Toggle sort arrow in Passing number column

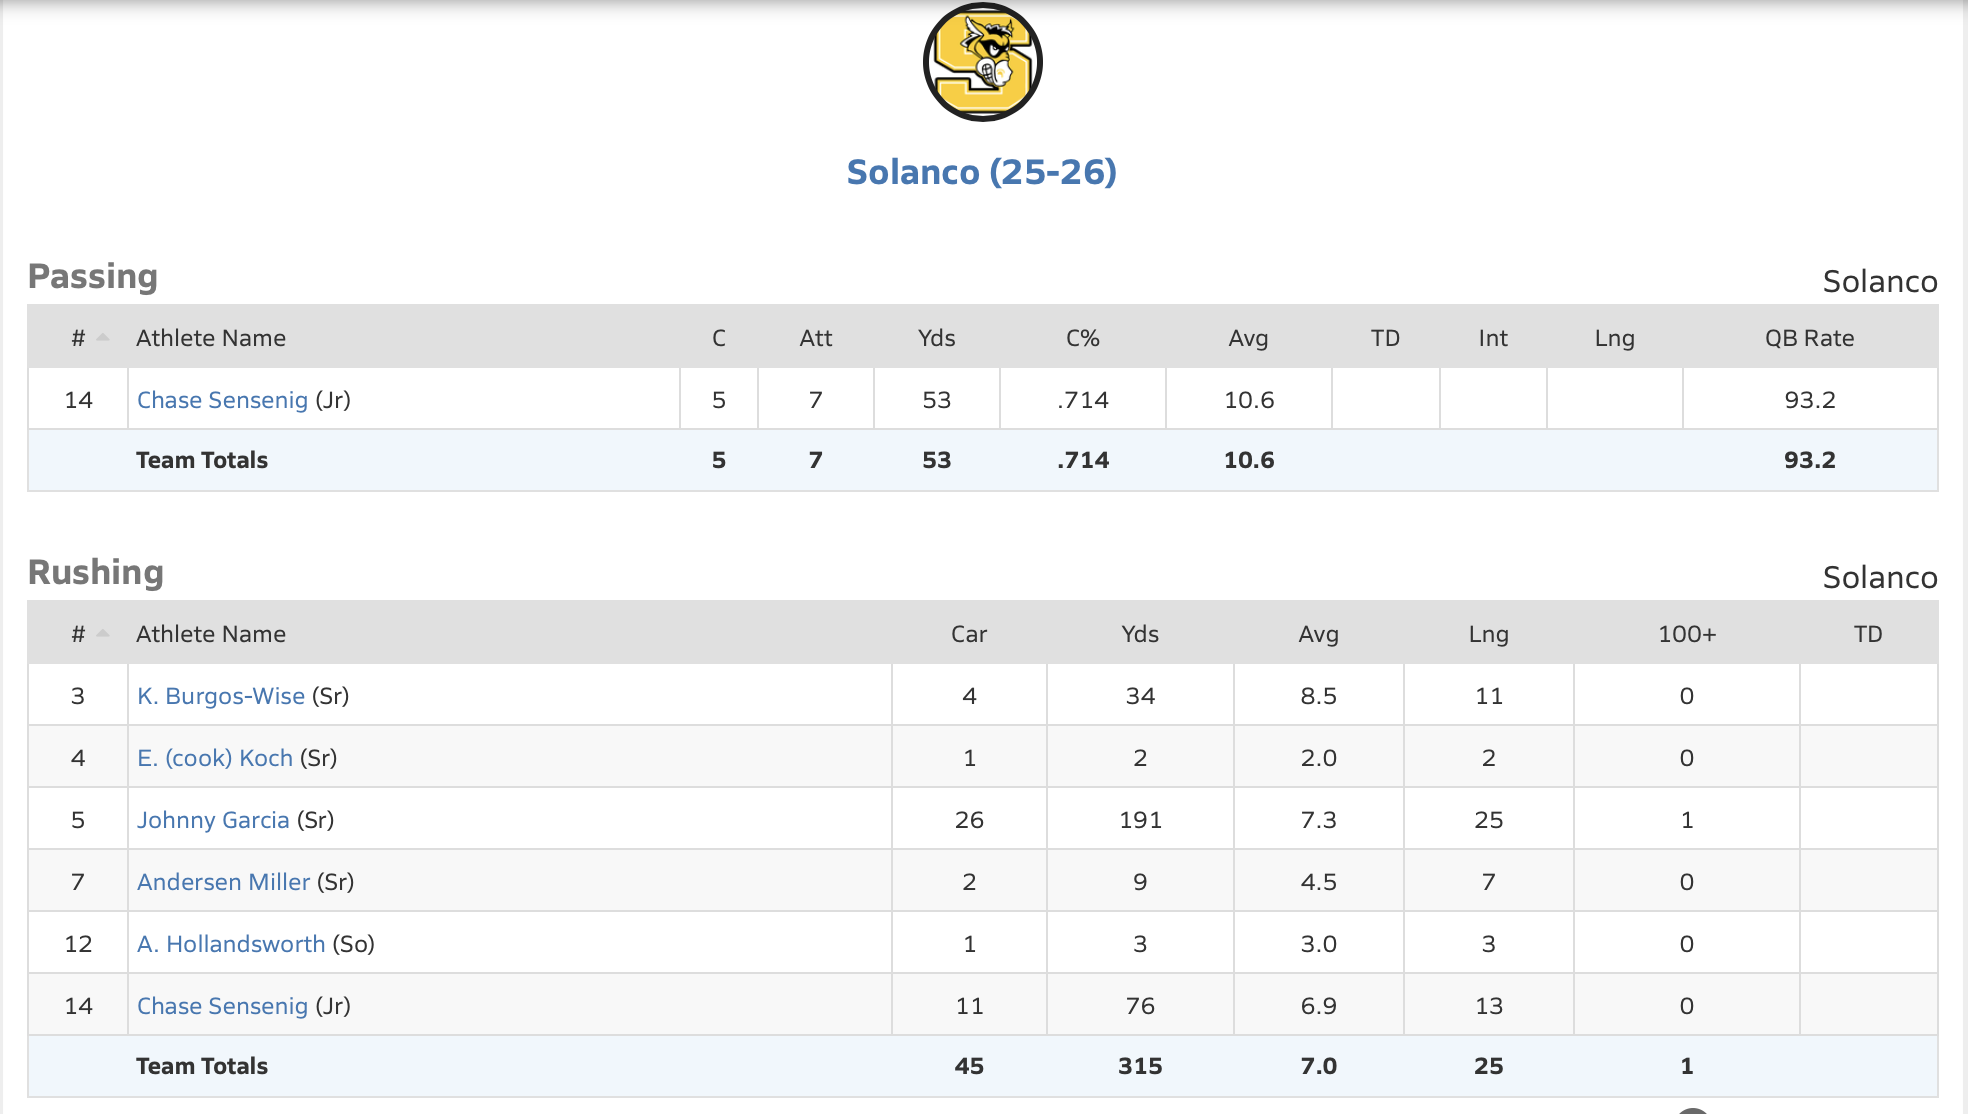coord(102,338)
